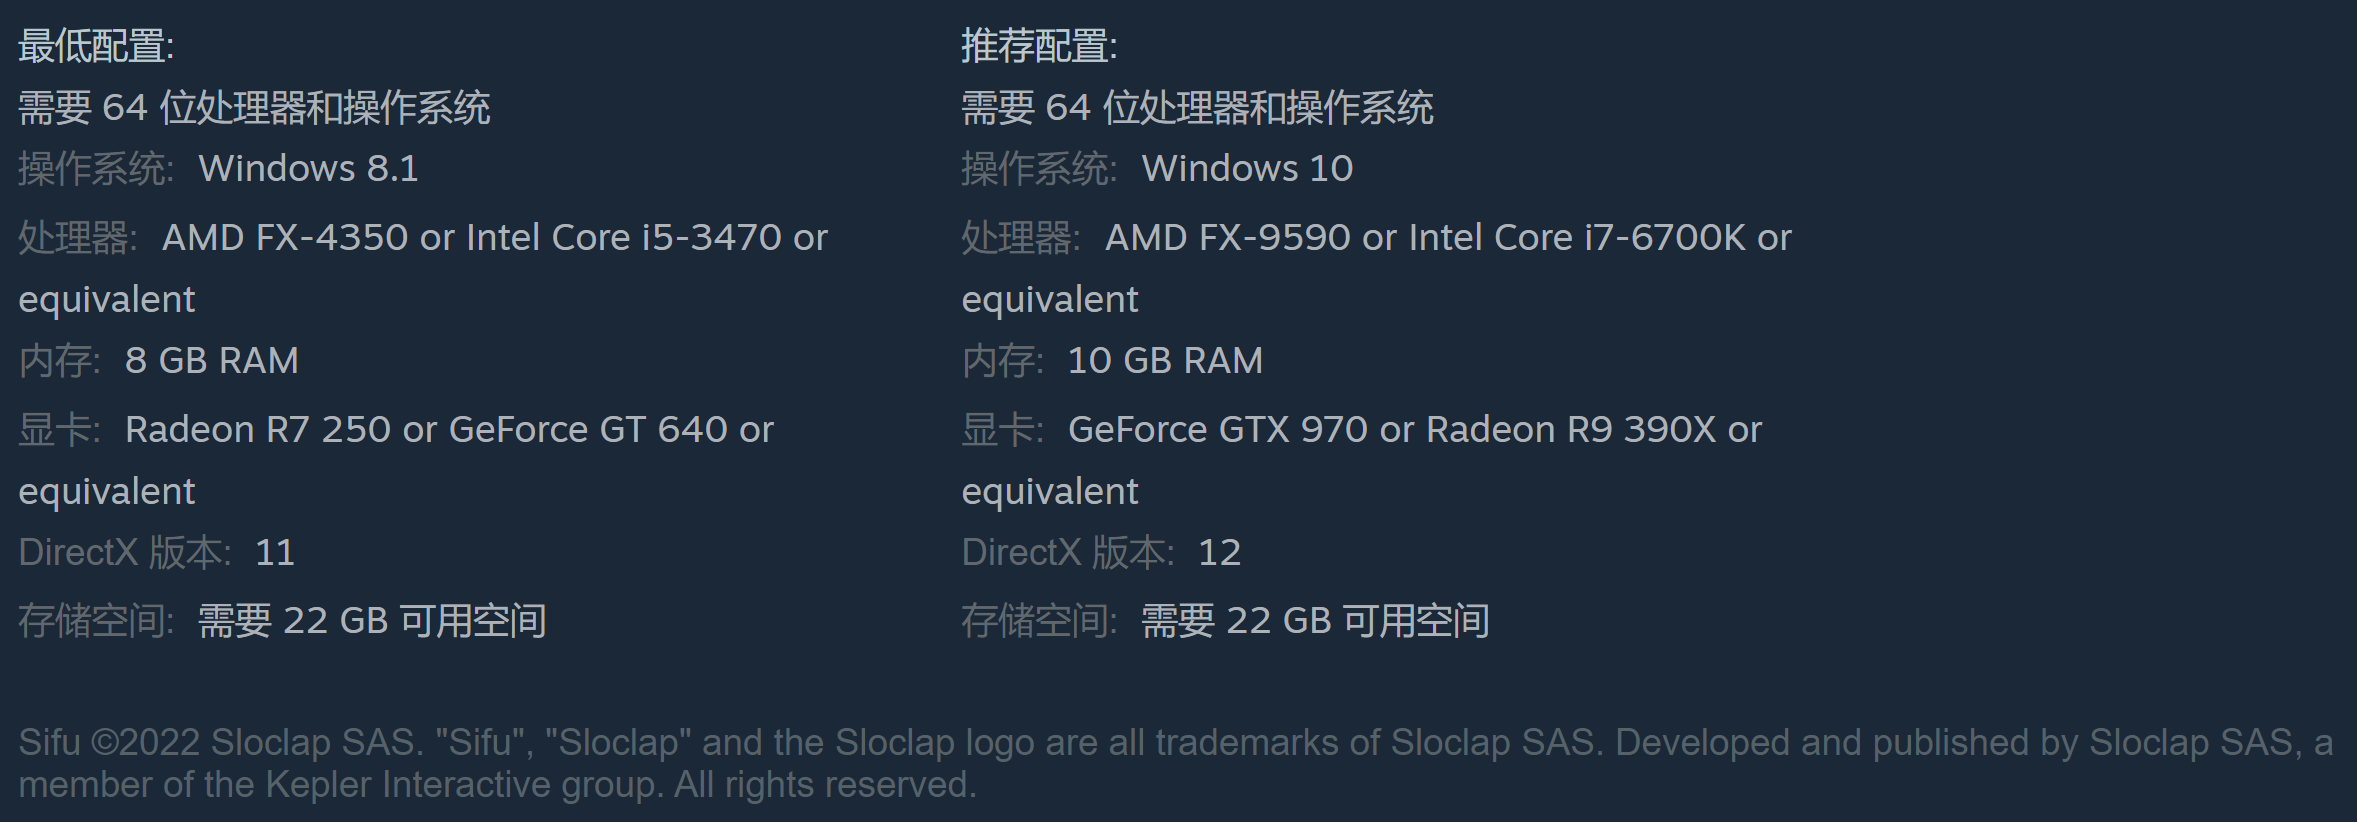Click the 最低配置 heading

tap(96, 46)
